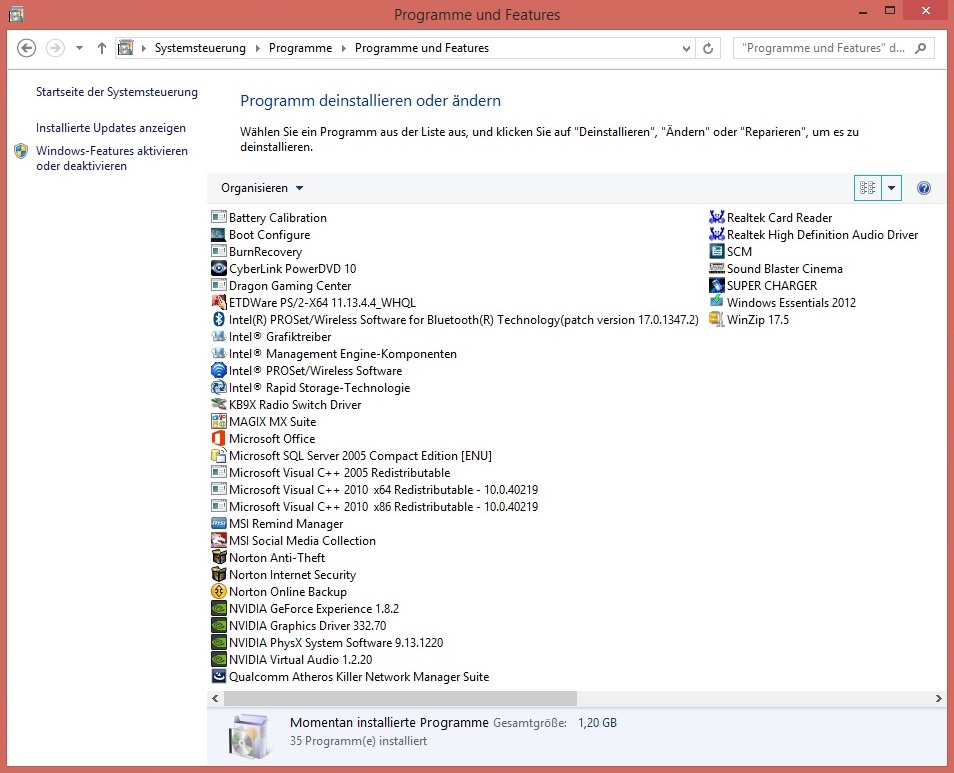Image resolution: width=954 pixels, height=773 pixels.
Task: Select Intel Management Engine-Komponenten entry
Action: tap(333, 353)
